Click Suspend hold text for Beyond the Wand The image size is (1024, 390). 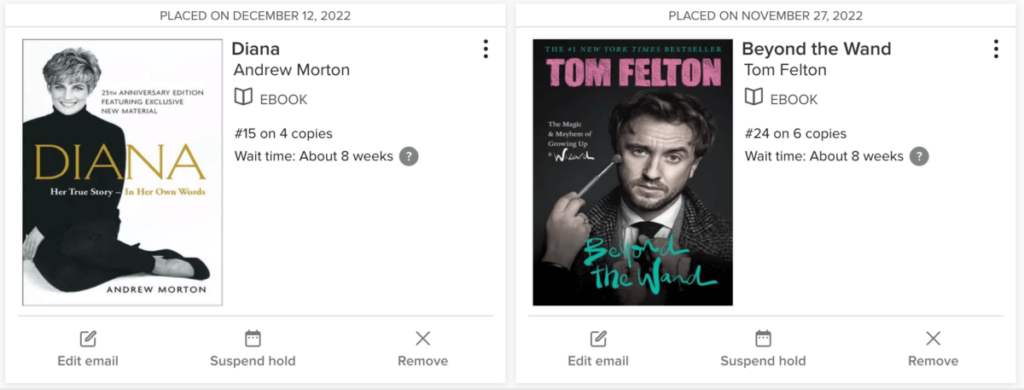tap(763, 361)
